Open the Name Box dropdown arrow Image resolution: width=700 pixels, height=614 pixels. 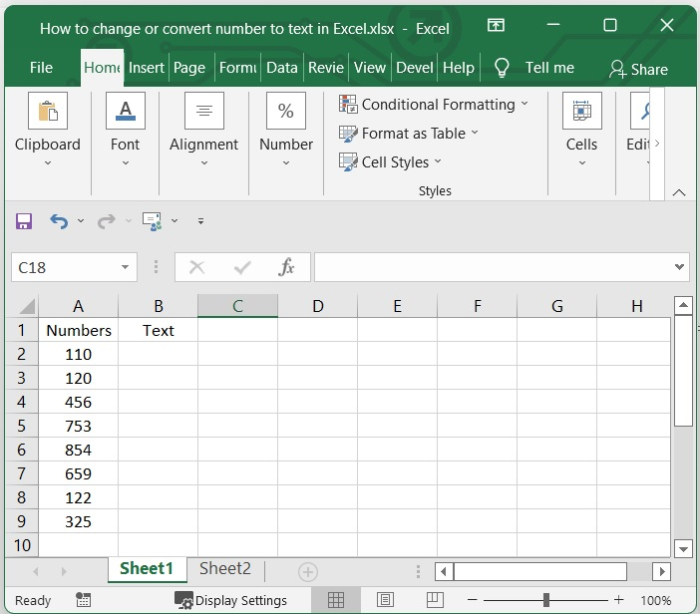coord(125,267)
